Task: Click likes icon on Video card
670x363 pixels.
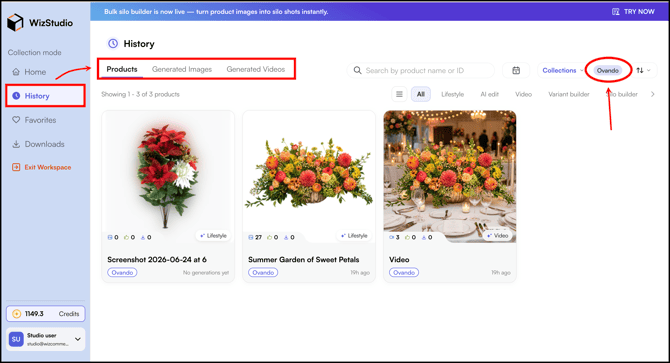Action: (x=407, y=237)
